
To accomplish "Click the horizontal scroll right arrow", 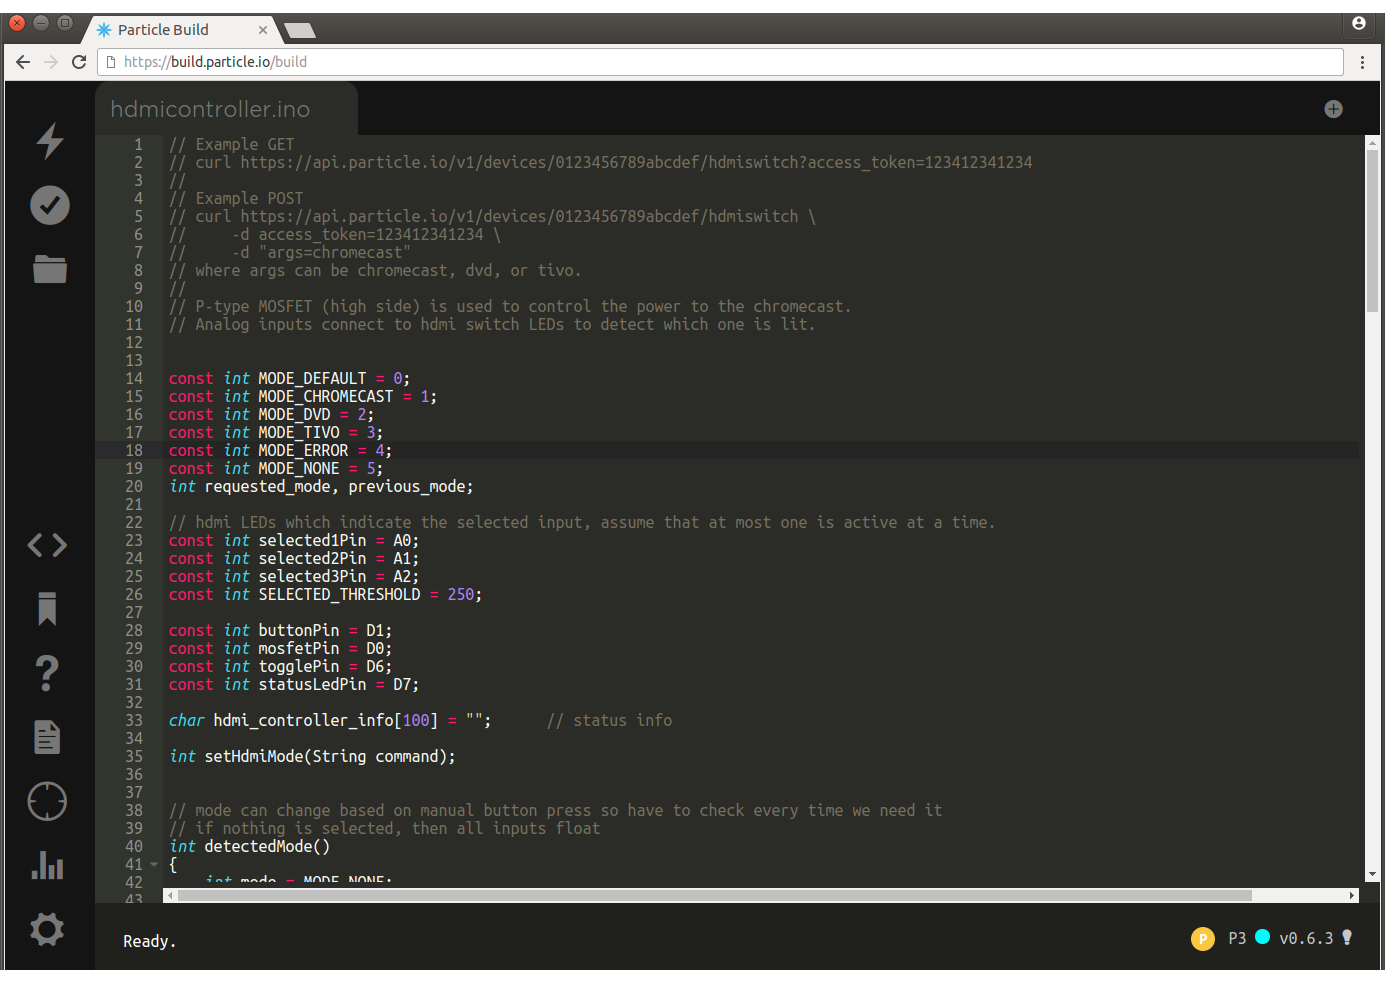I will click(x=1352, y=895).
